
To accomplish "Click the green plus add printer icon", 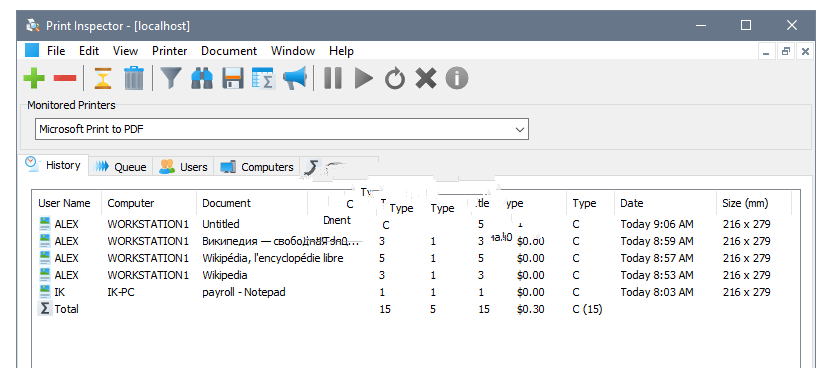I will (34, 79).
